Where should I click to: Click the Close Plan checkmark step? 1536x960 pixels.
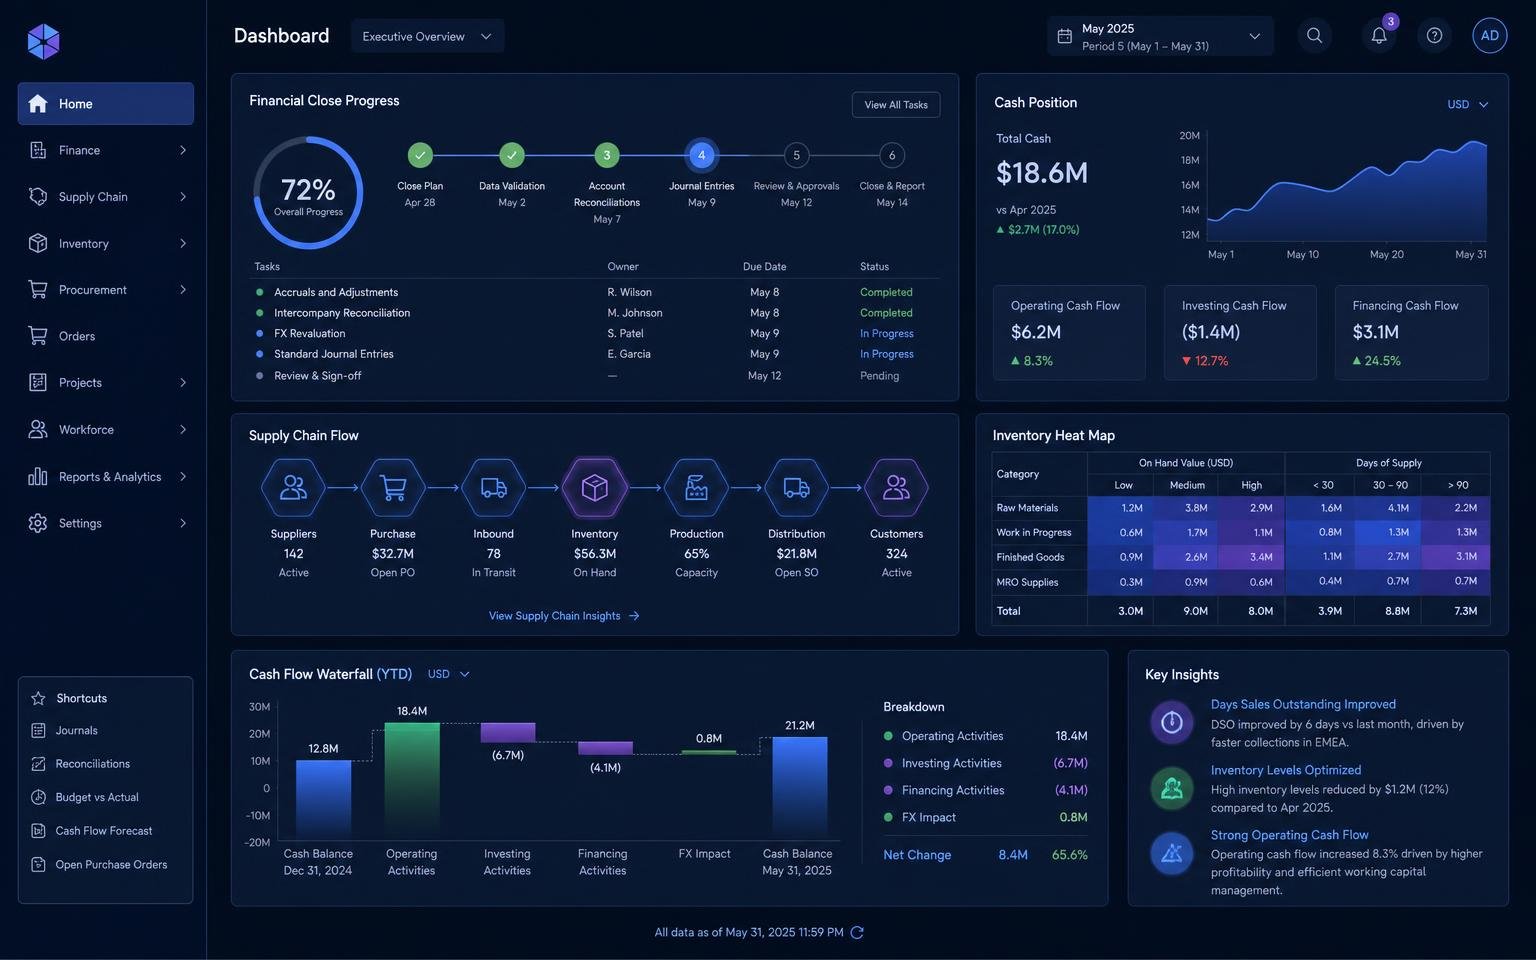tap(420, 155)
